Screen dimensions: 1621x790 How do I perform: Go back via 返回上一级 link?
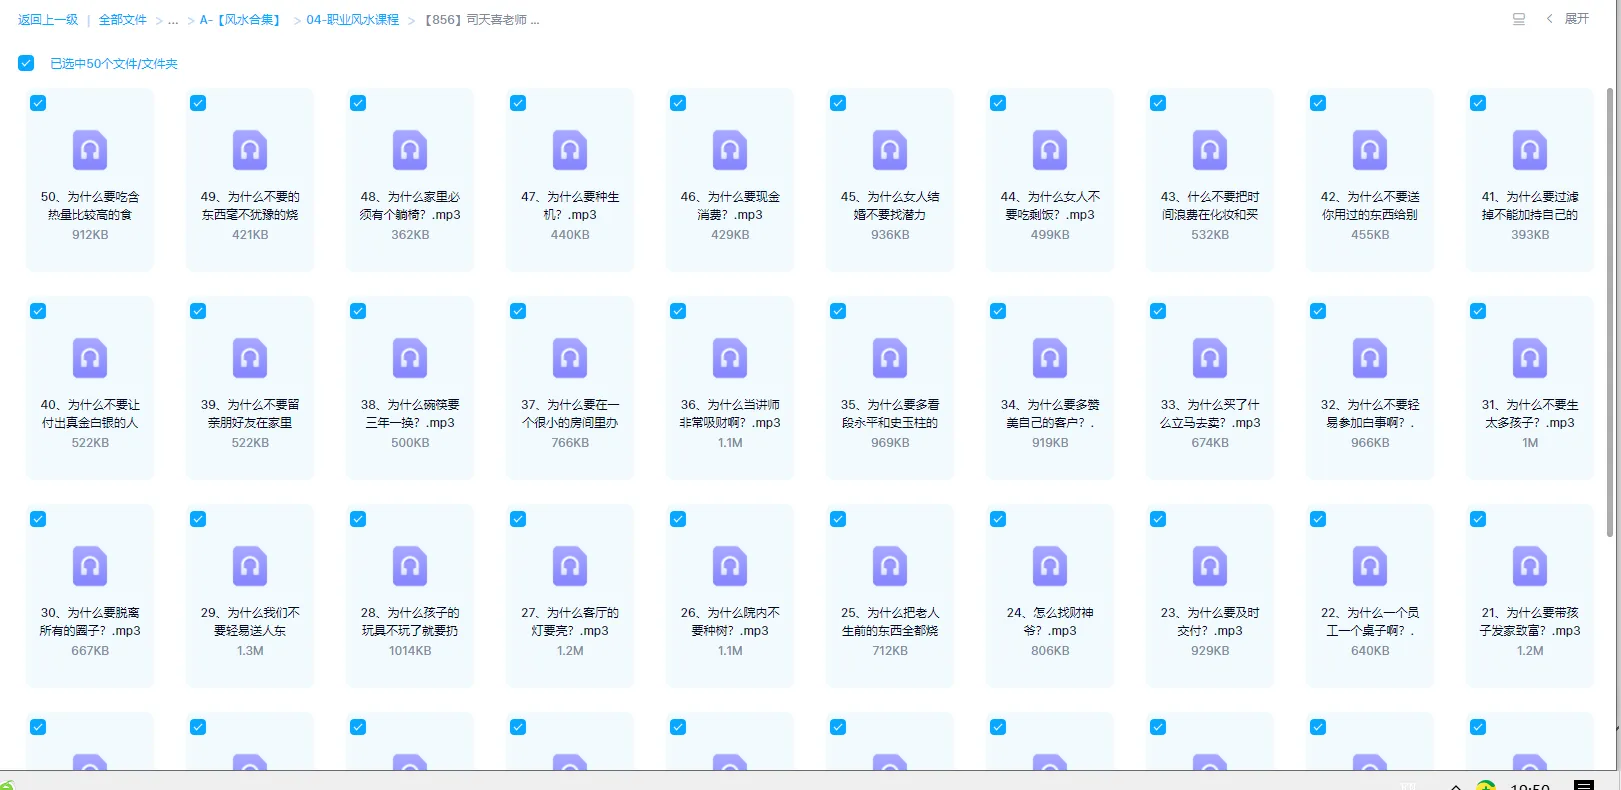tap(48, 20)
